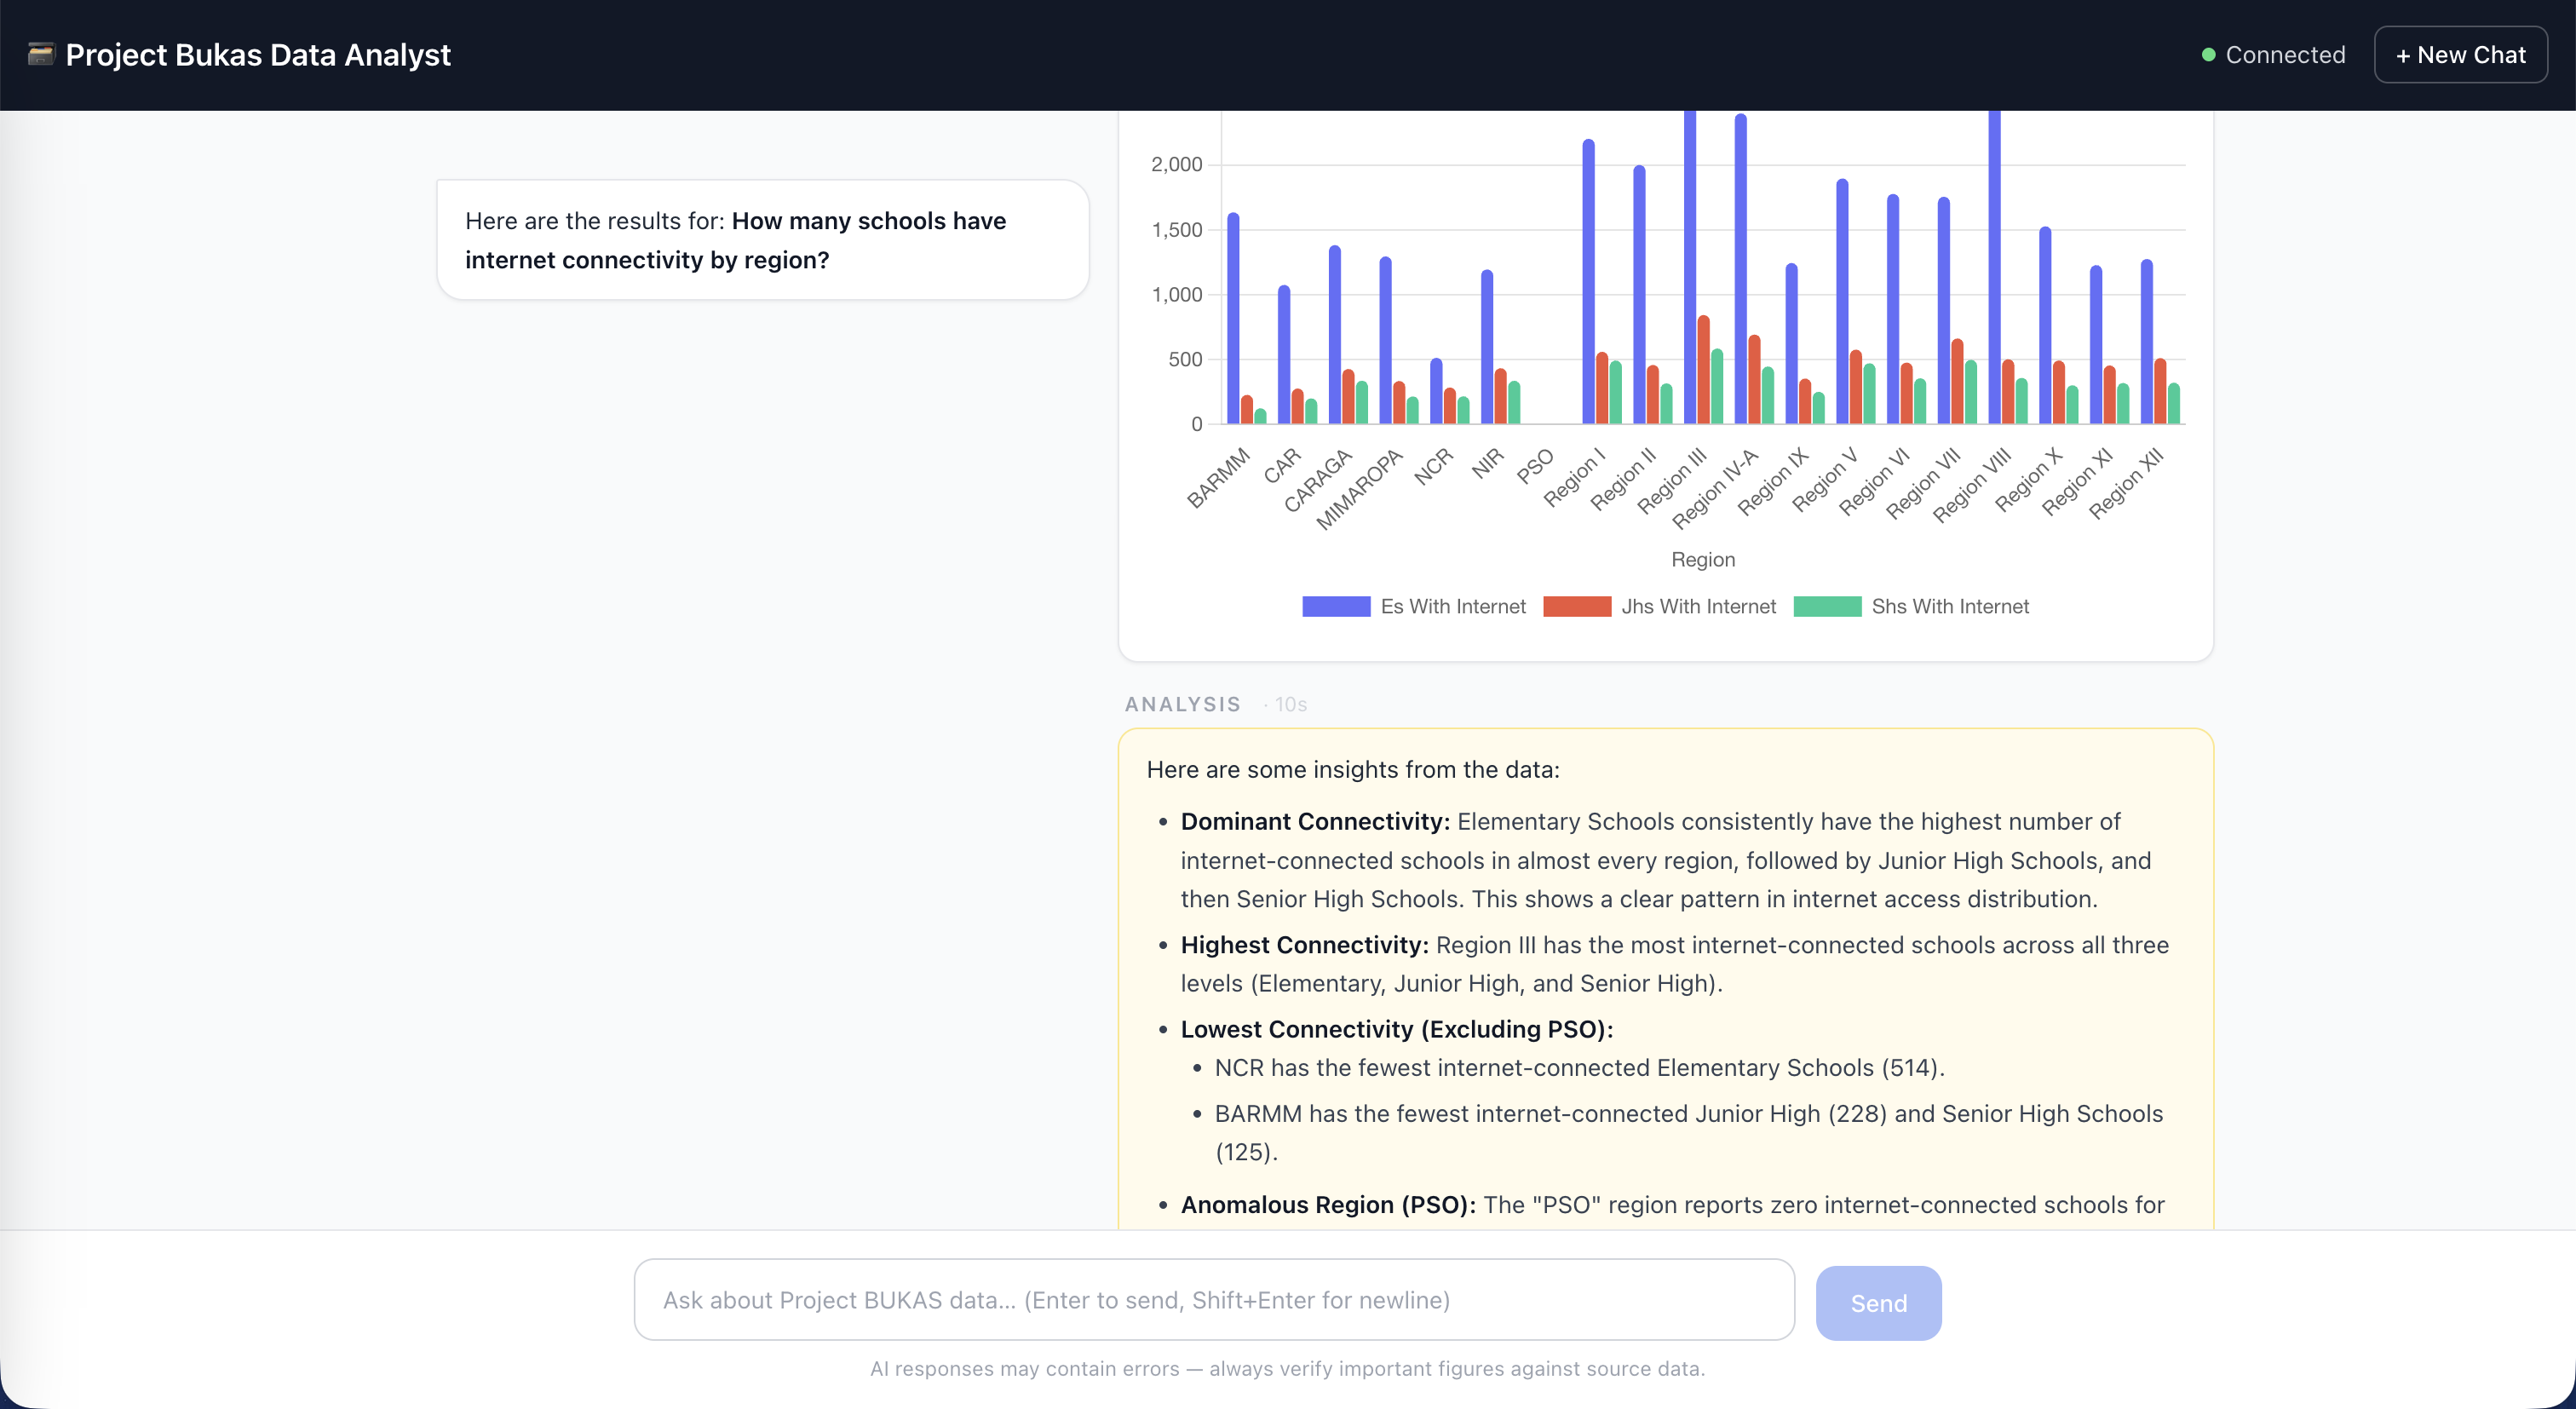2576x1409 pixels.
Task: Toggle Shs With Internet legend swatch
Action: pos(1827,606)
